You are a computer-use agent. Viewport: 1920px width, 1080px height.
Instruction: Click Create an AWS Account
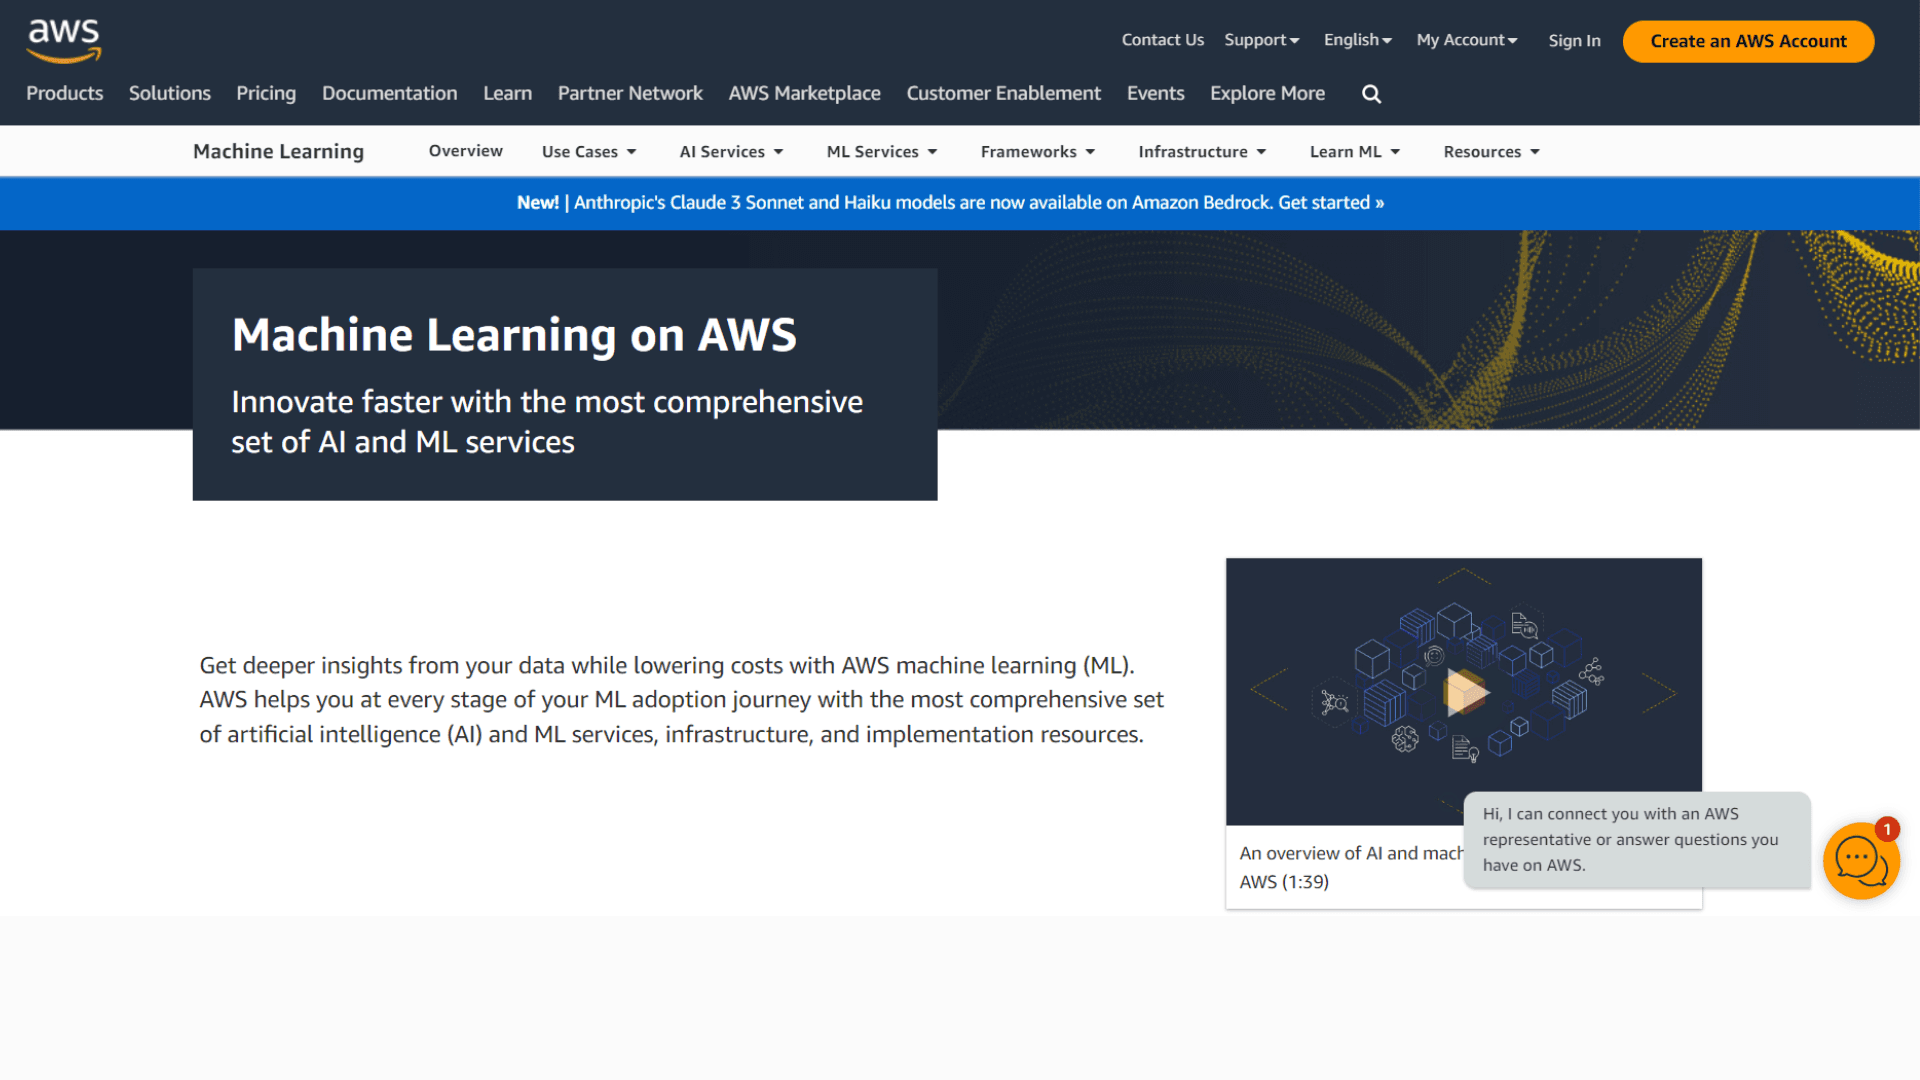tap(1747, 41)
